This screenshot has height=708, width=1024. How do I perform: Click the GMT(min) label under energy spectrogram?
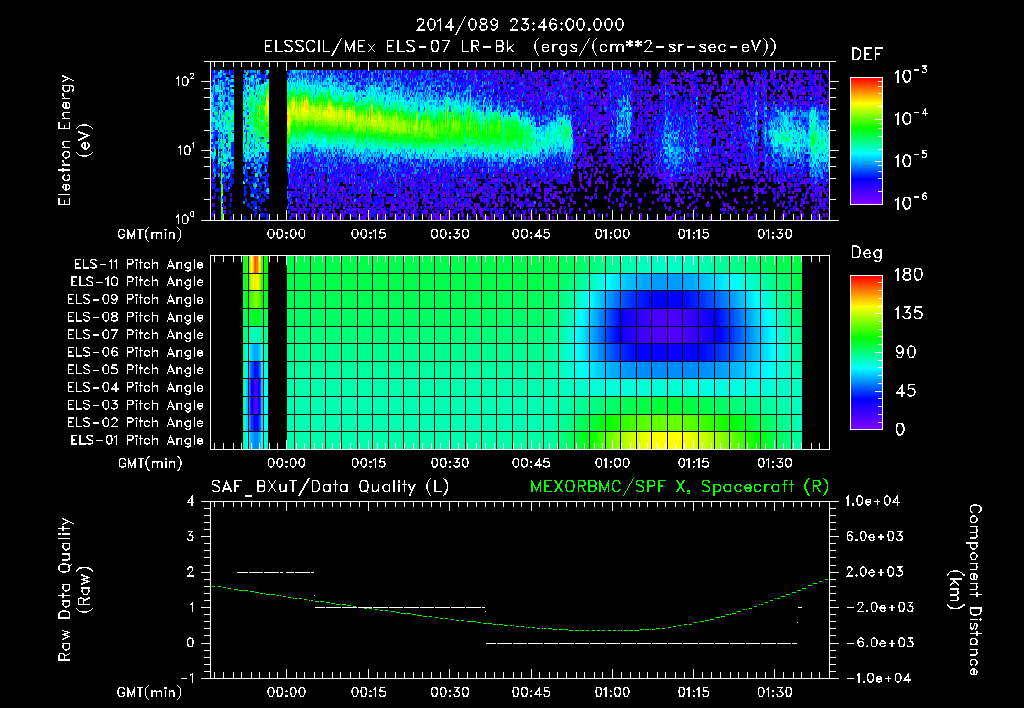click(150, 234)
